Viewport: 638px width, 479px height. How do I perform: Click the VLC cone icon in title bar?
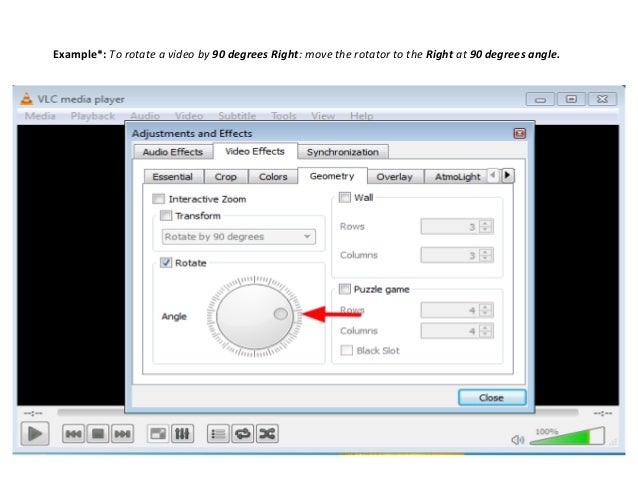(26, 98)
